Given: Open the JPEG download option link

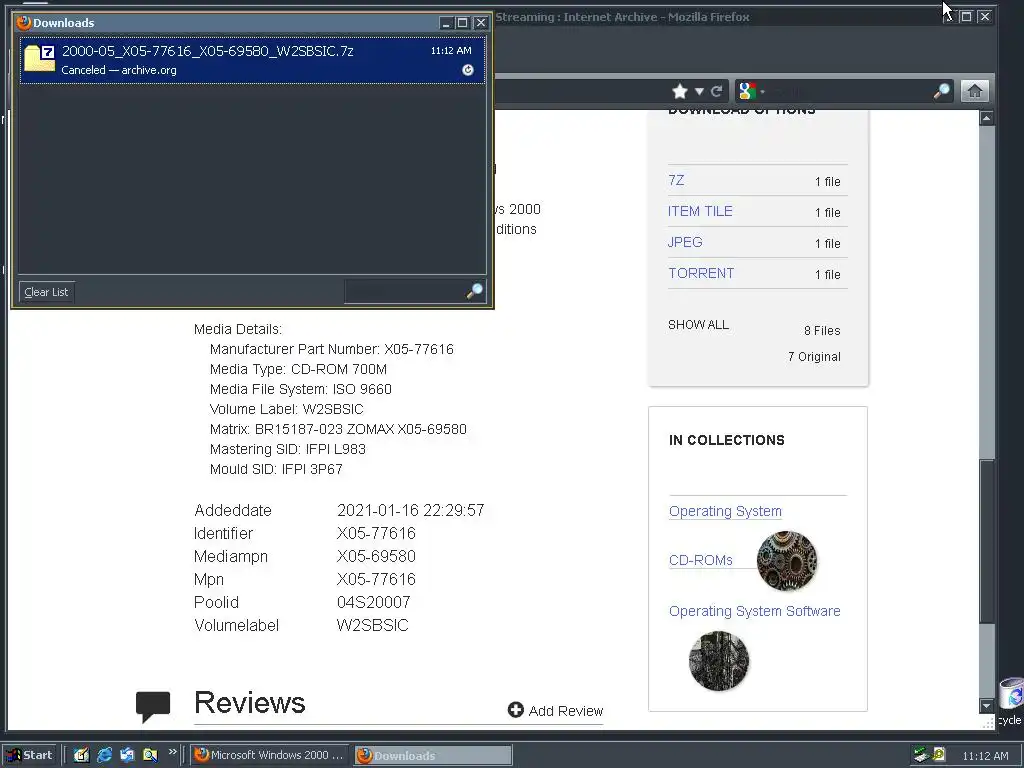Looking at the screenshot, I should 685,242.
